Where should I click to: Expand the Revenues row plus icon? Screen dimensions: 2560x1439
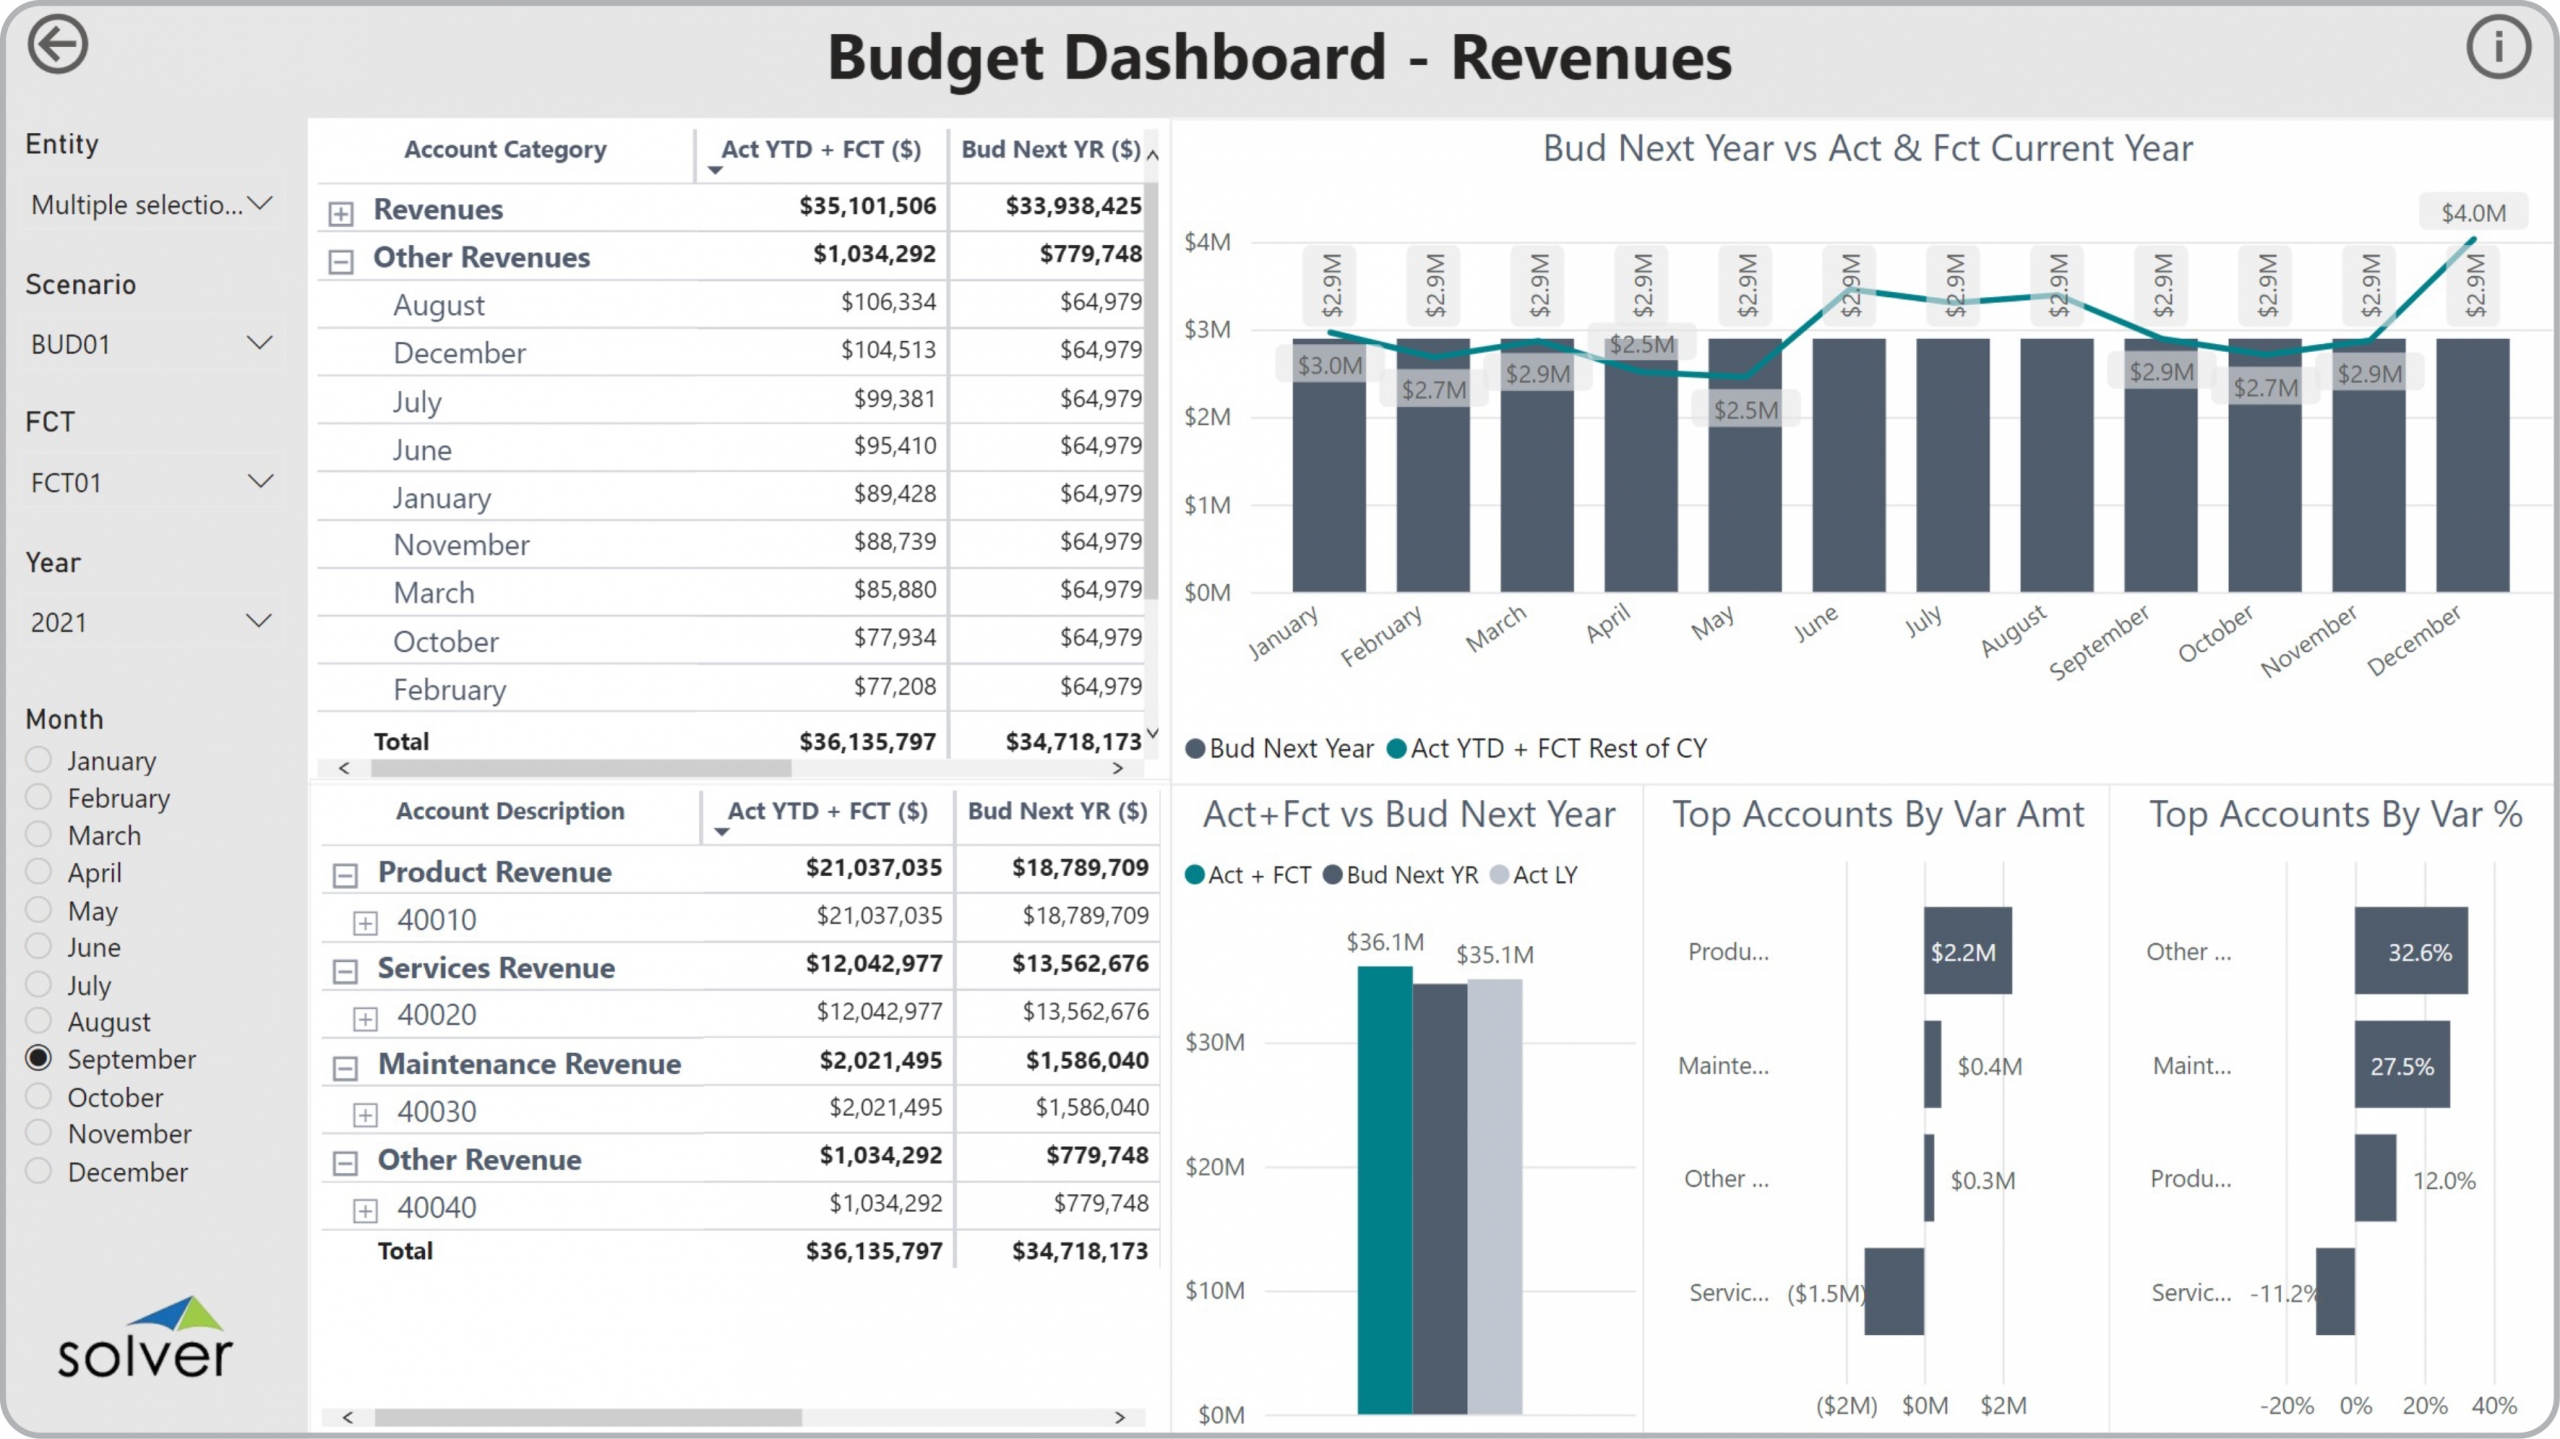(341, 213)
